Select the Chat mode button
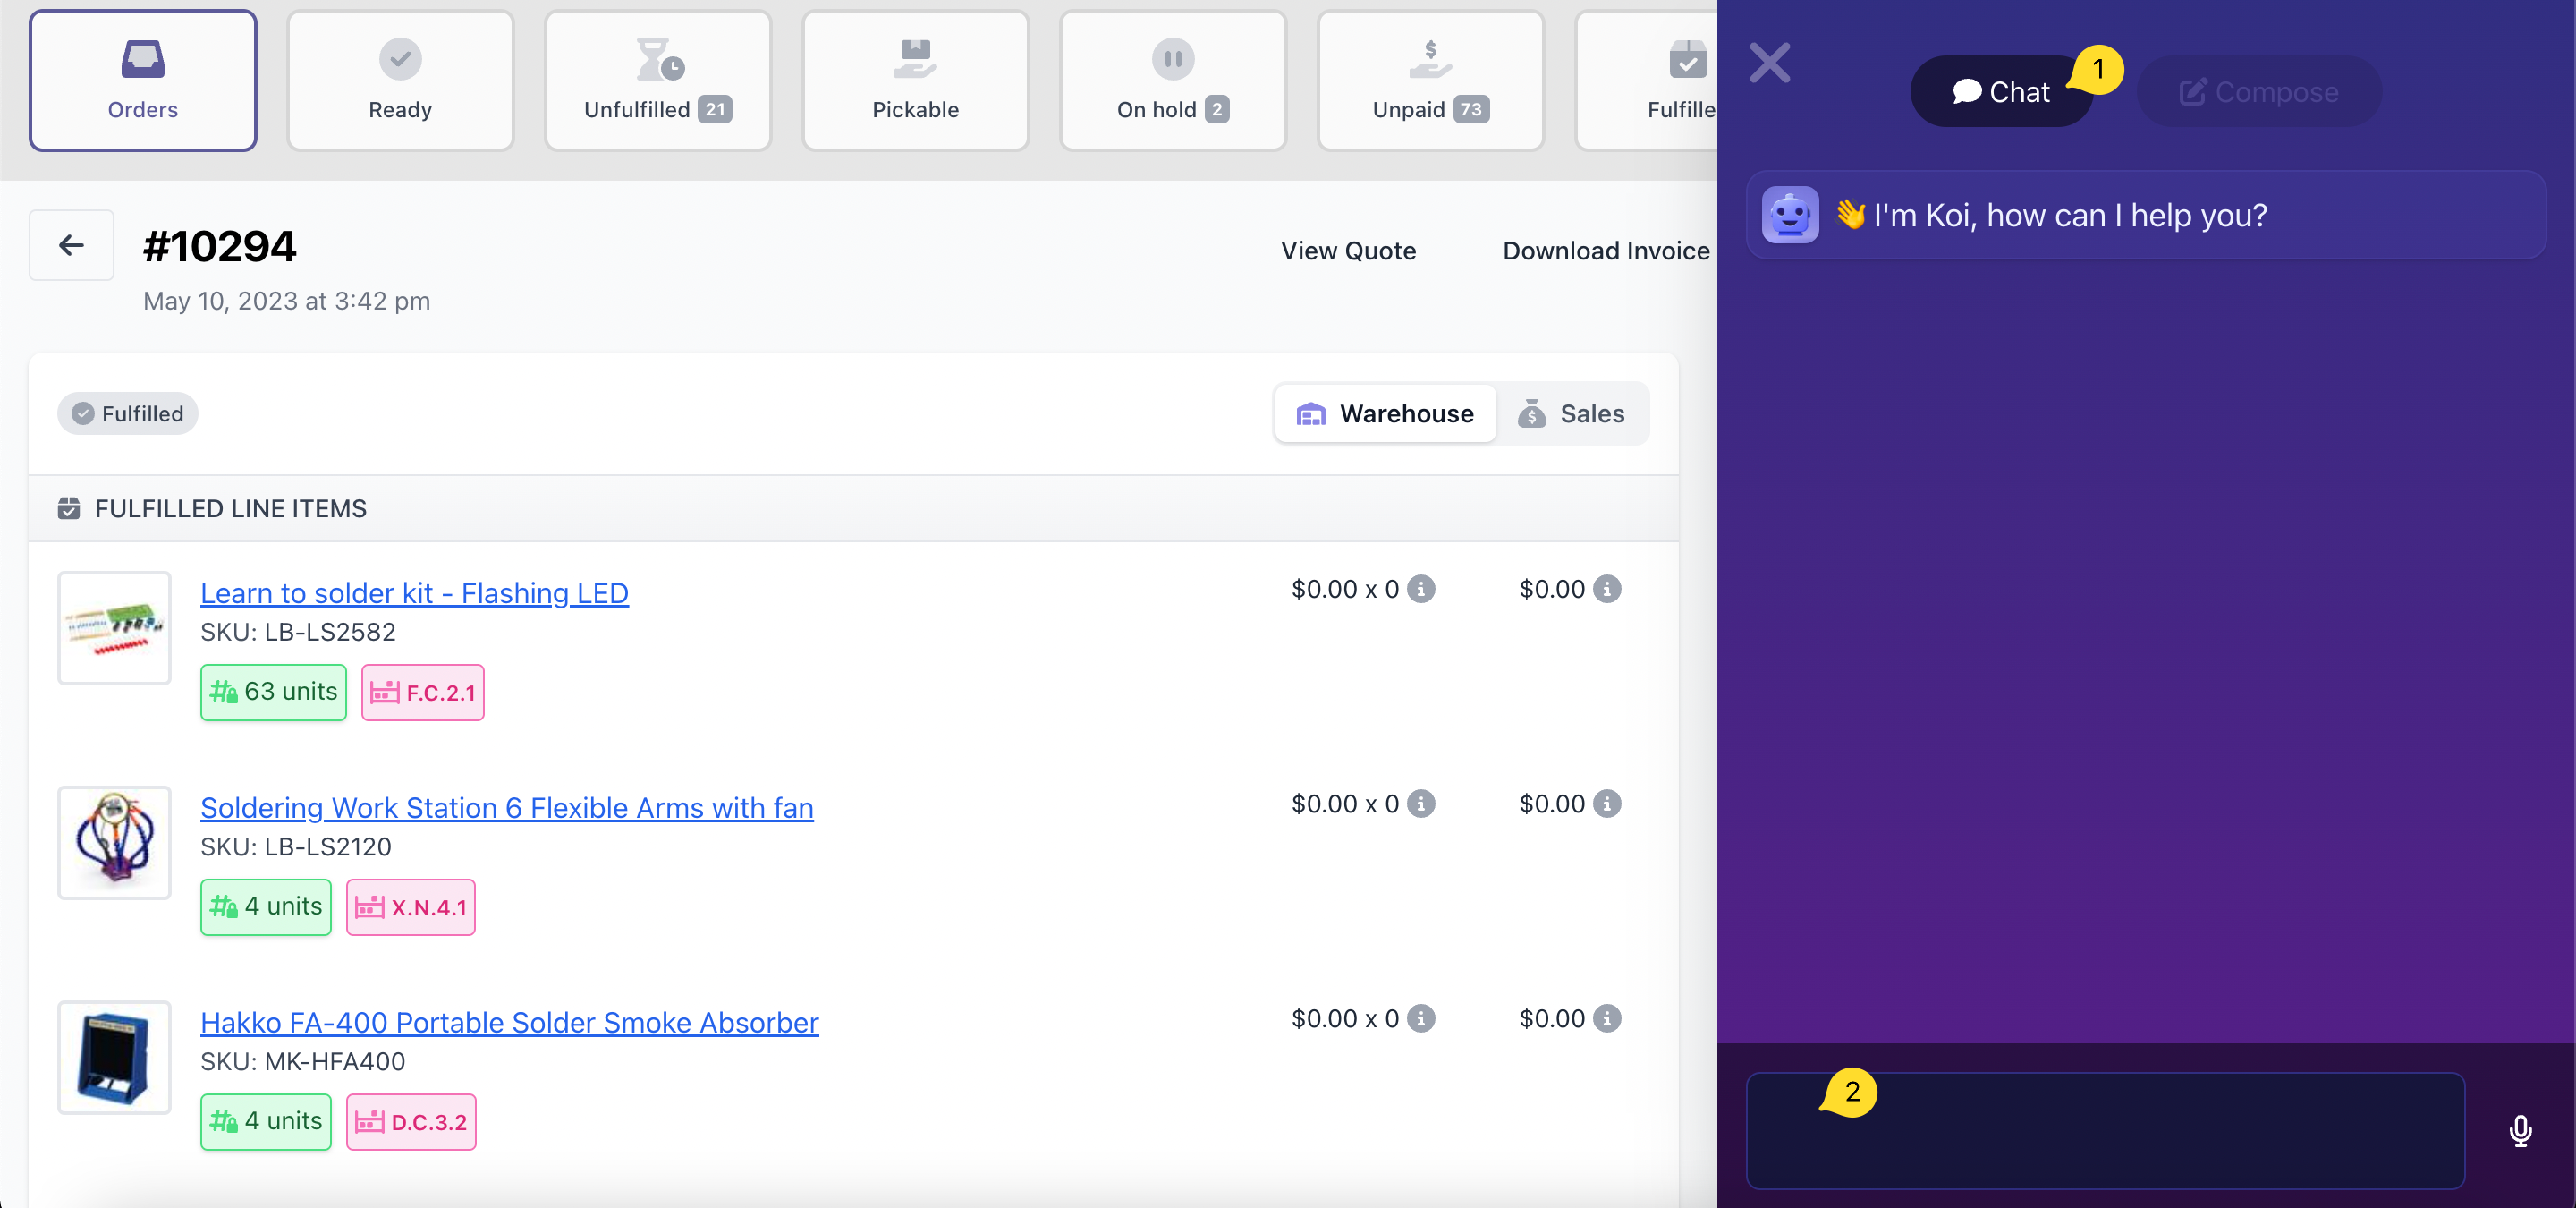This screenshot has height=1208, width=2576. click(x=2001, y=92)
